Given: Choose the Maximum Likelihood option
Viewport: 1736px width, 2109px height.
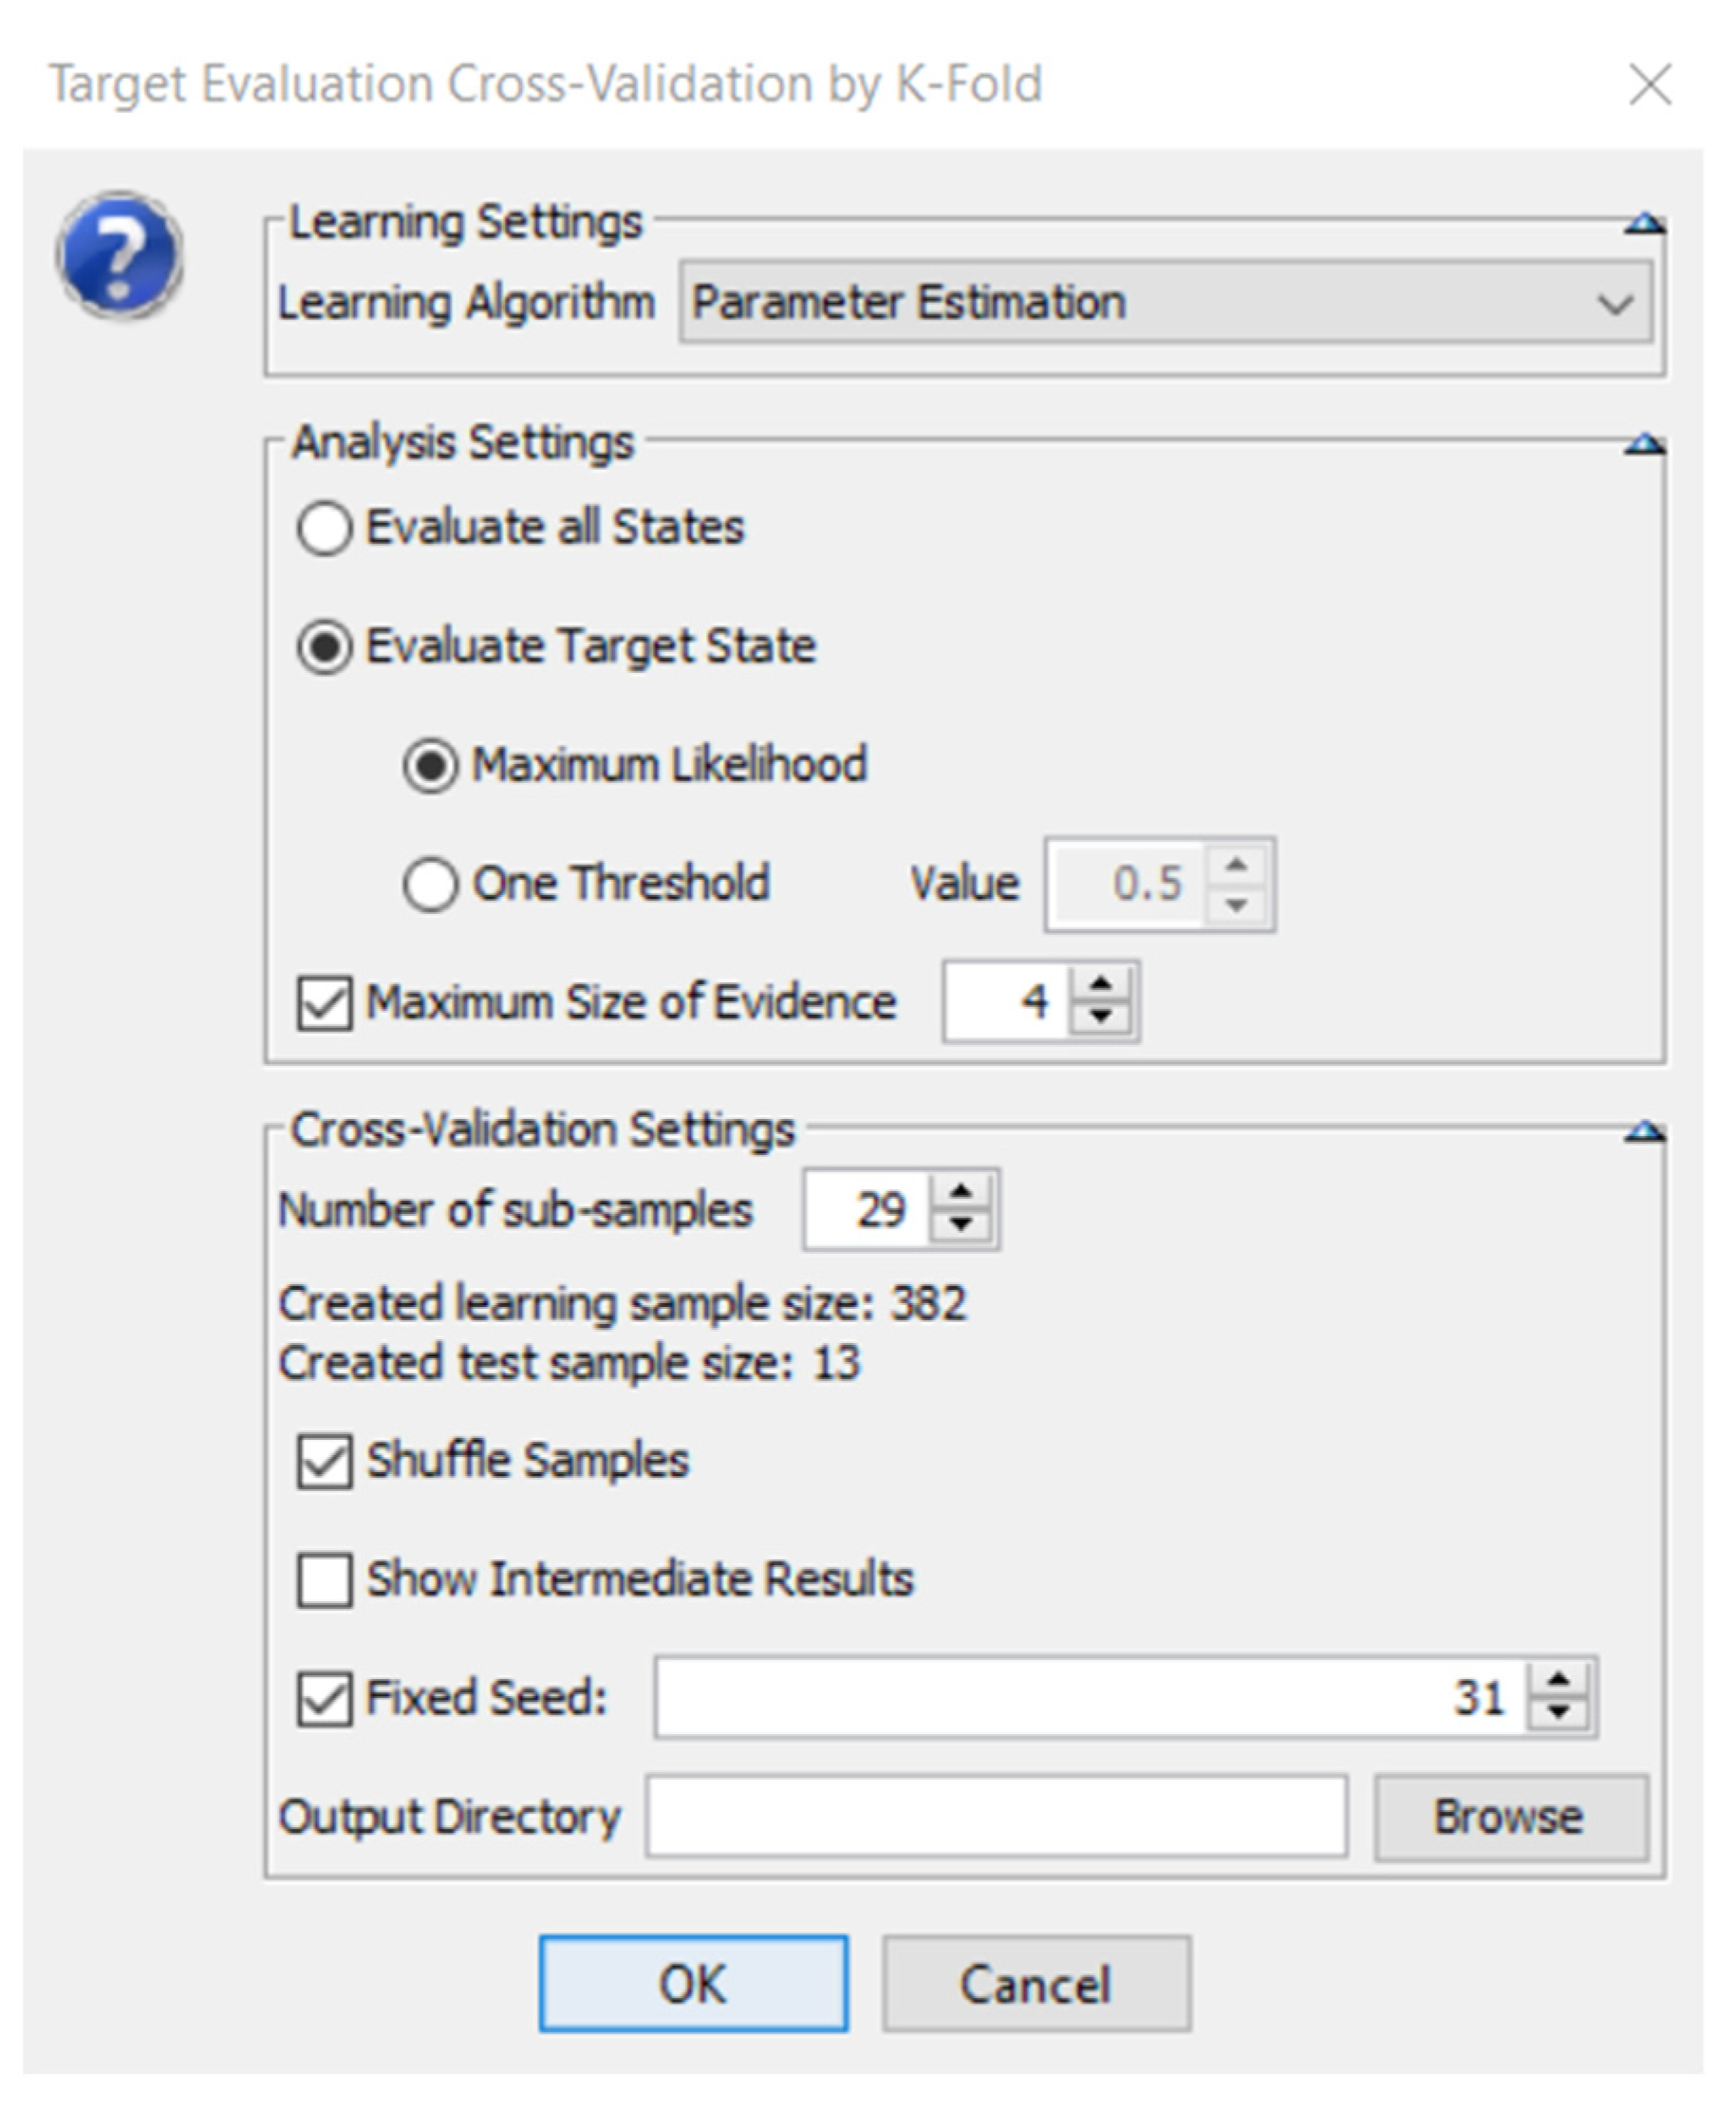Looking at the screenshot, I should point(430,766).
